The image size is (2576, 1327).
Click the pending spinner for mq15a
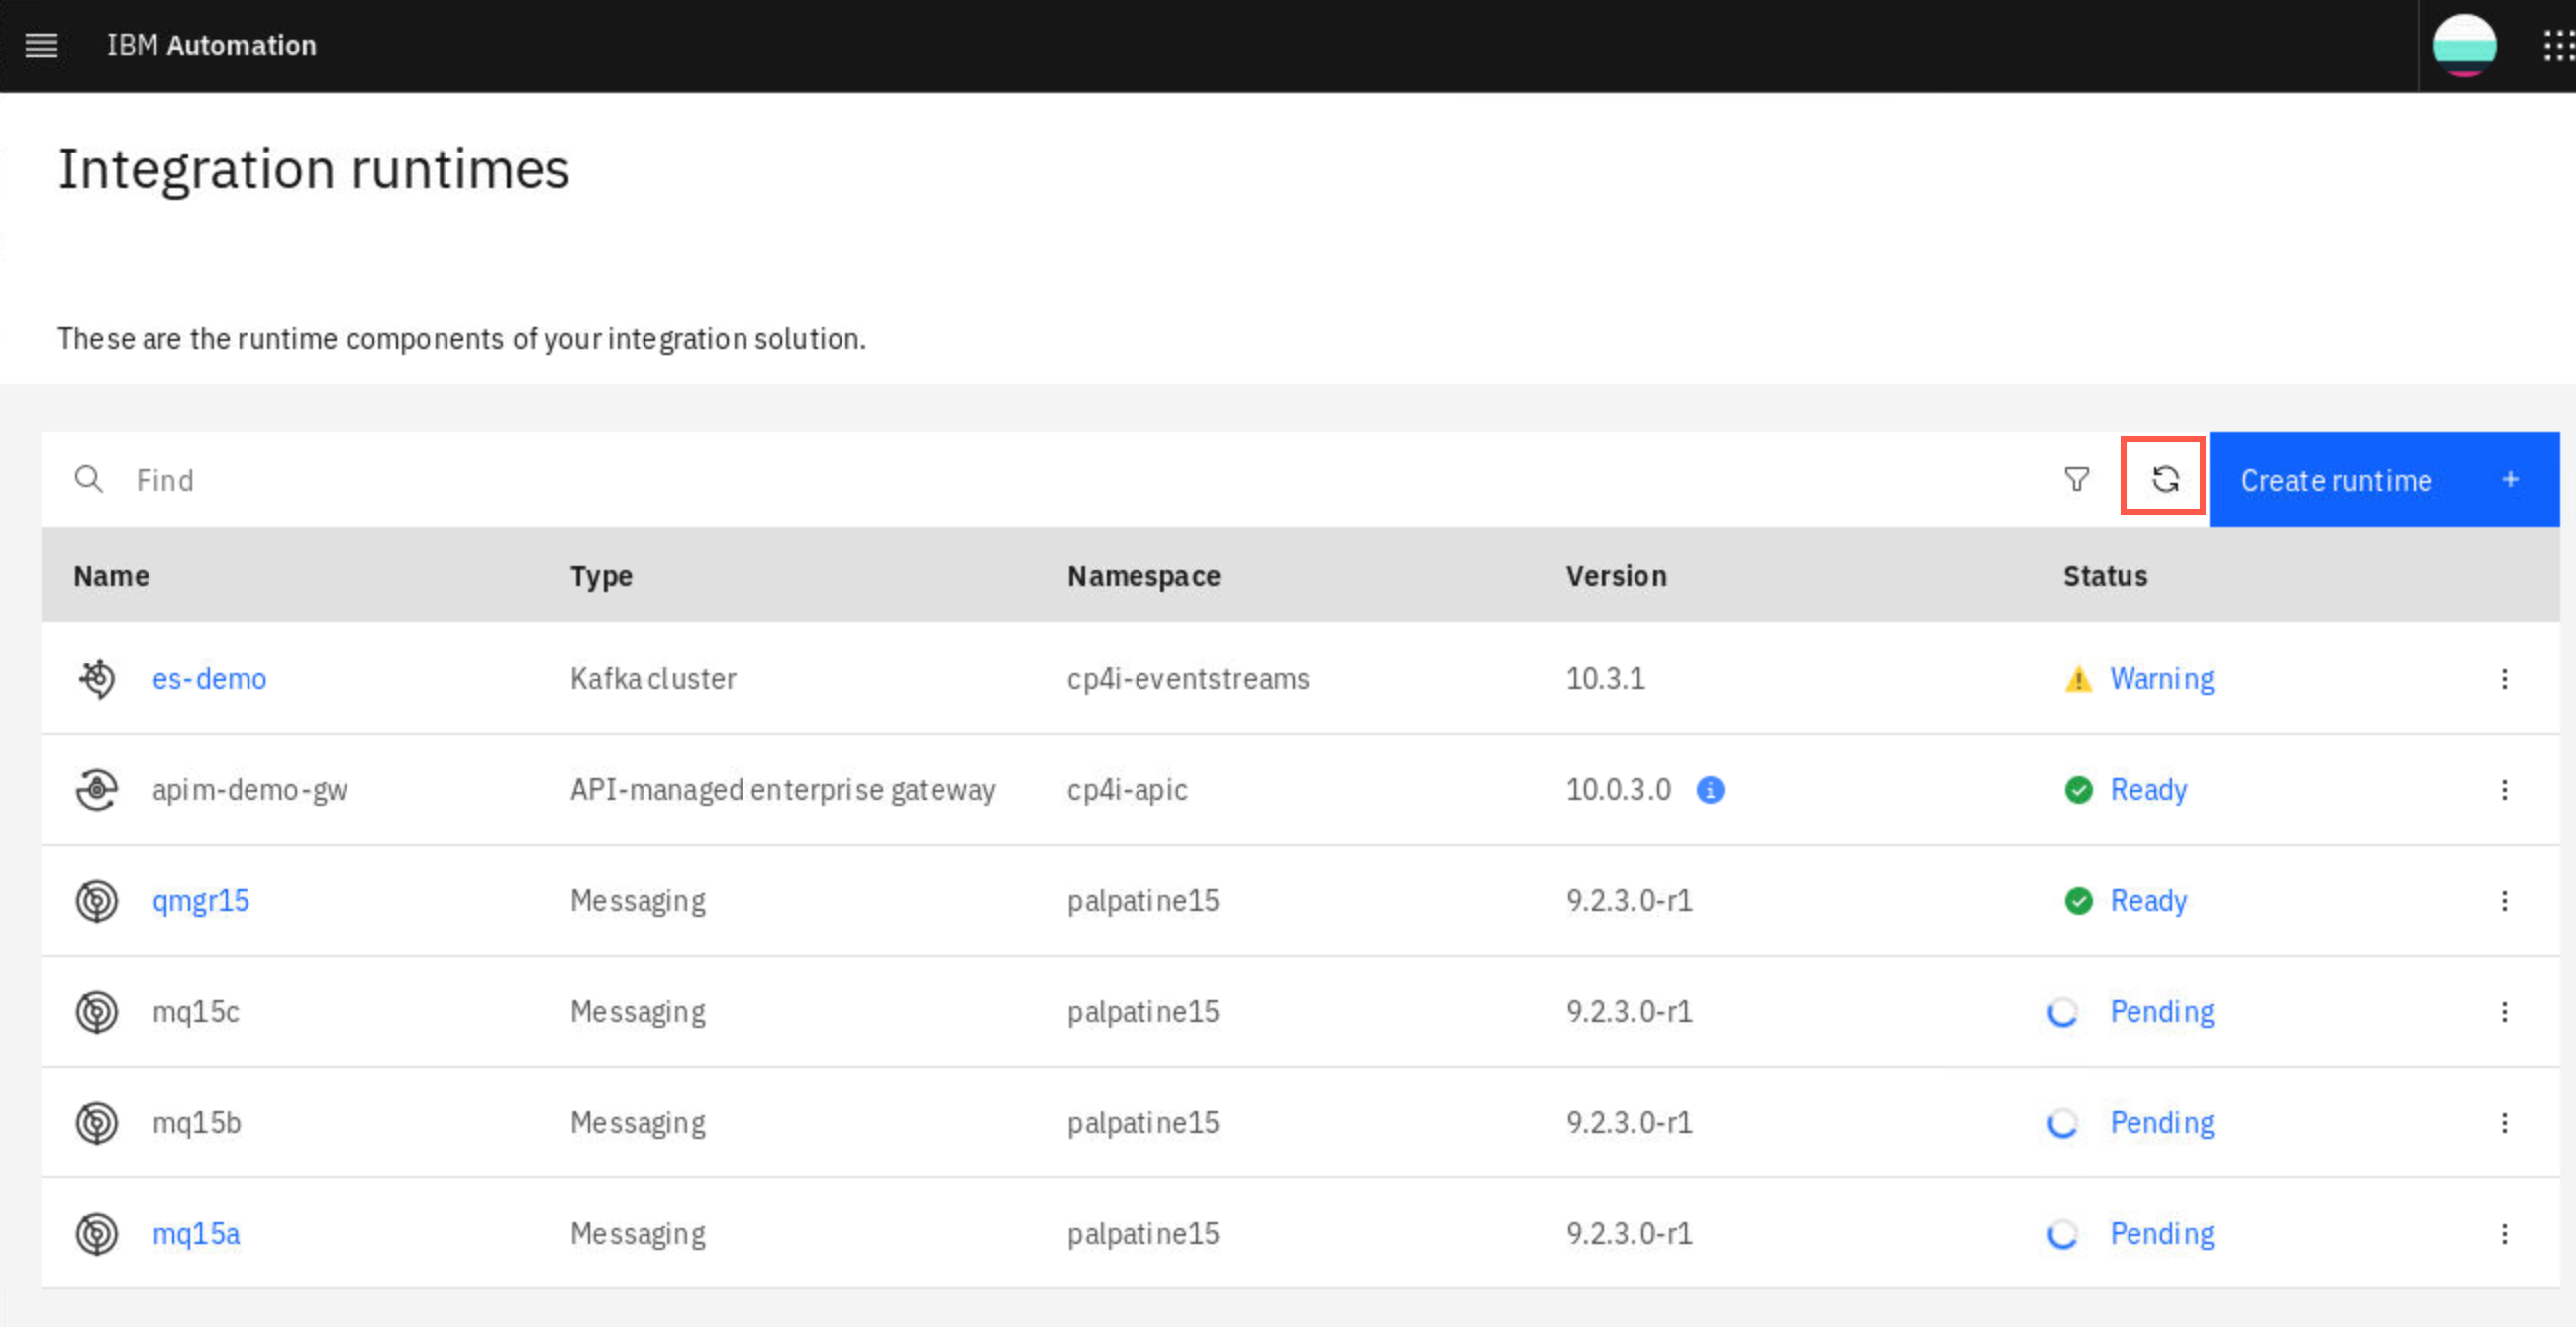point(2062,1234)
